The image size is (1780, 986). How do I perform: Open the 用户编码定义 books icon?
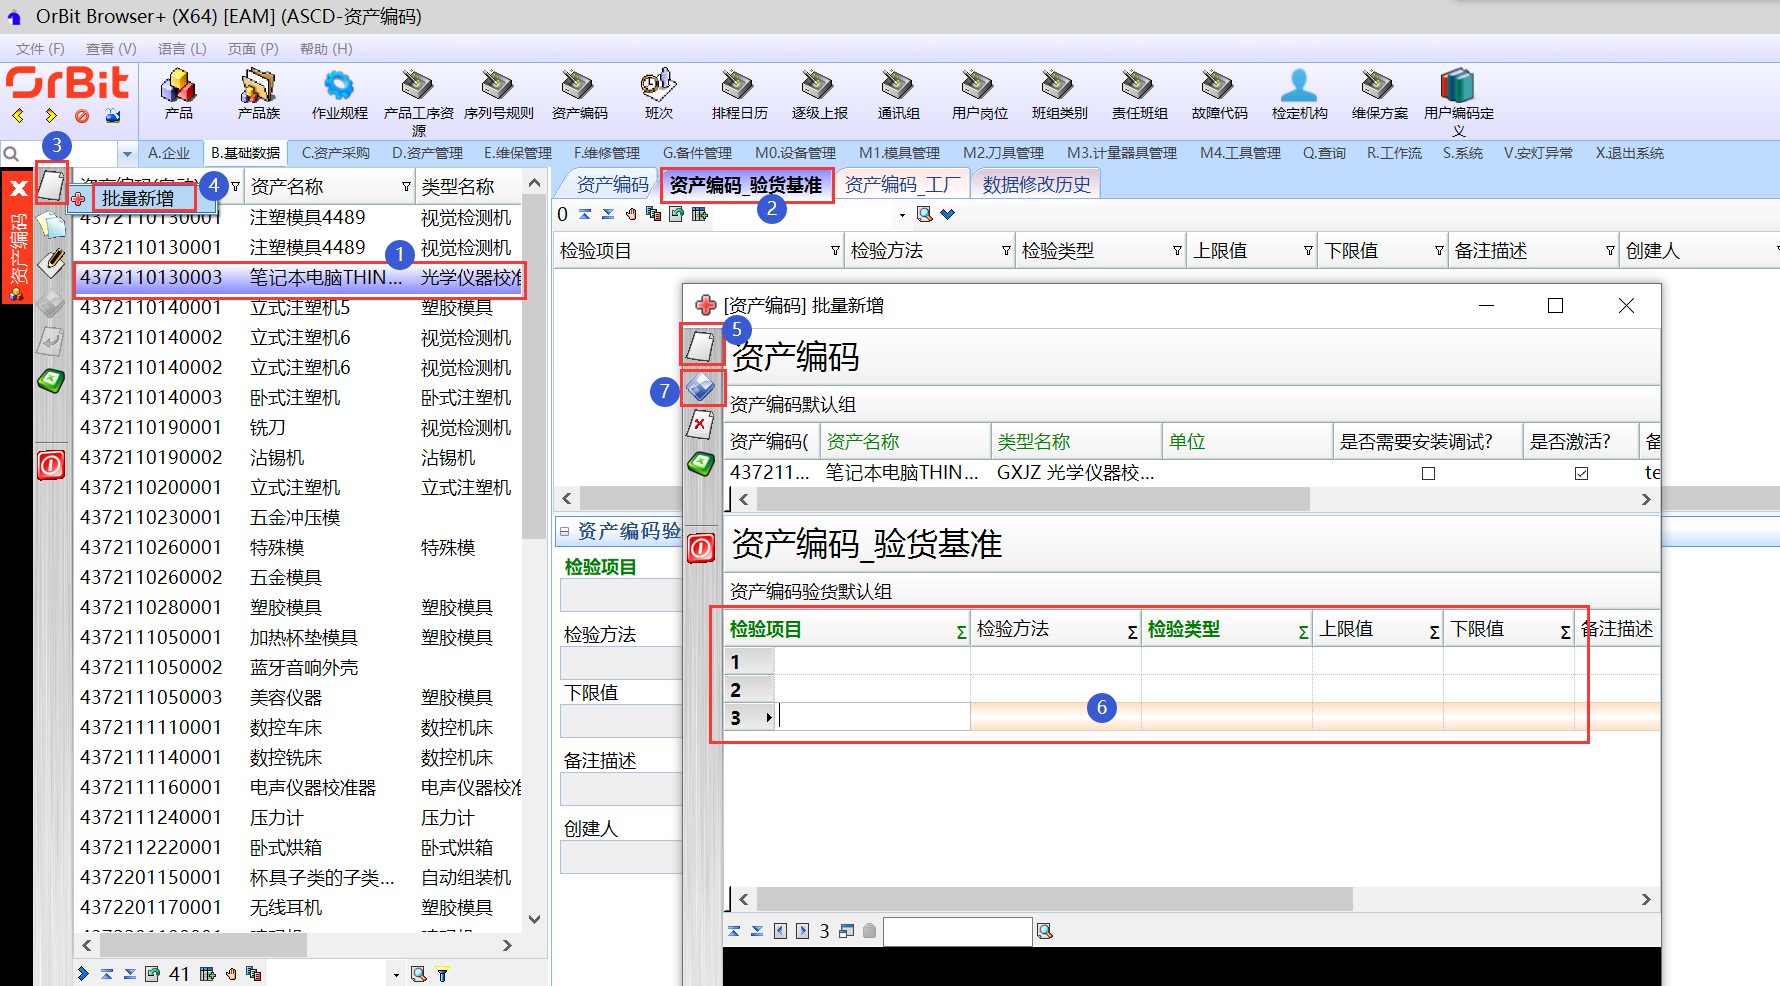(1458, 86)
